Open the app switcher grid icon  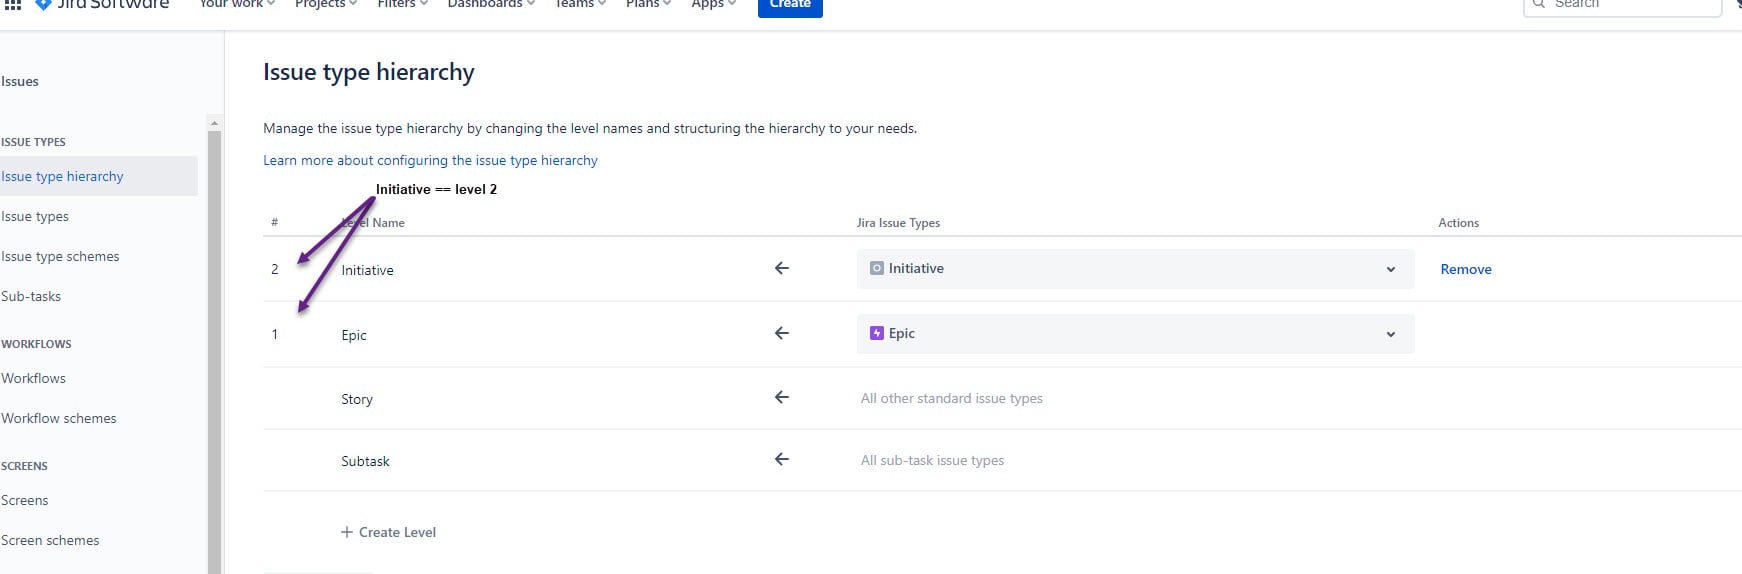[x=13, y=4]
